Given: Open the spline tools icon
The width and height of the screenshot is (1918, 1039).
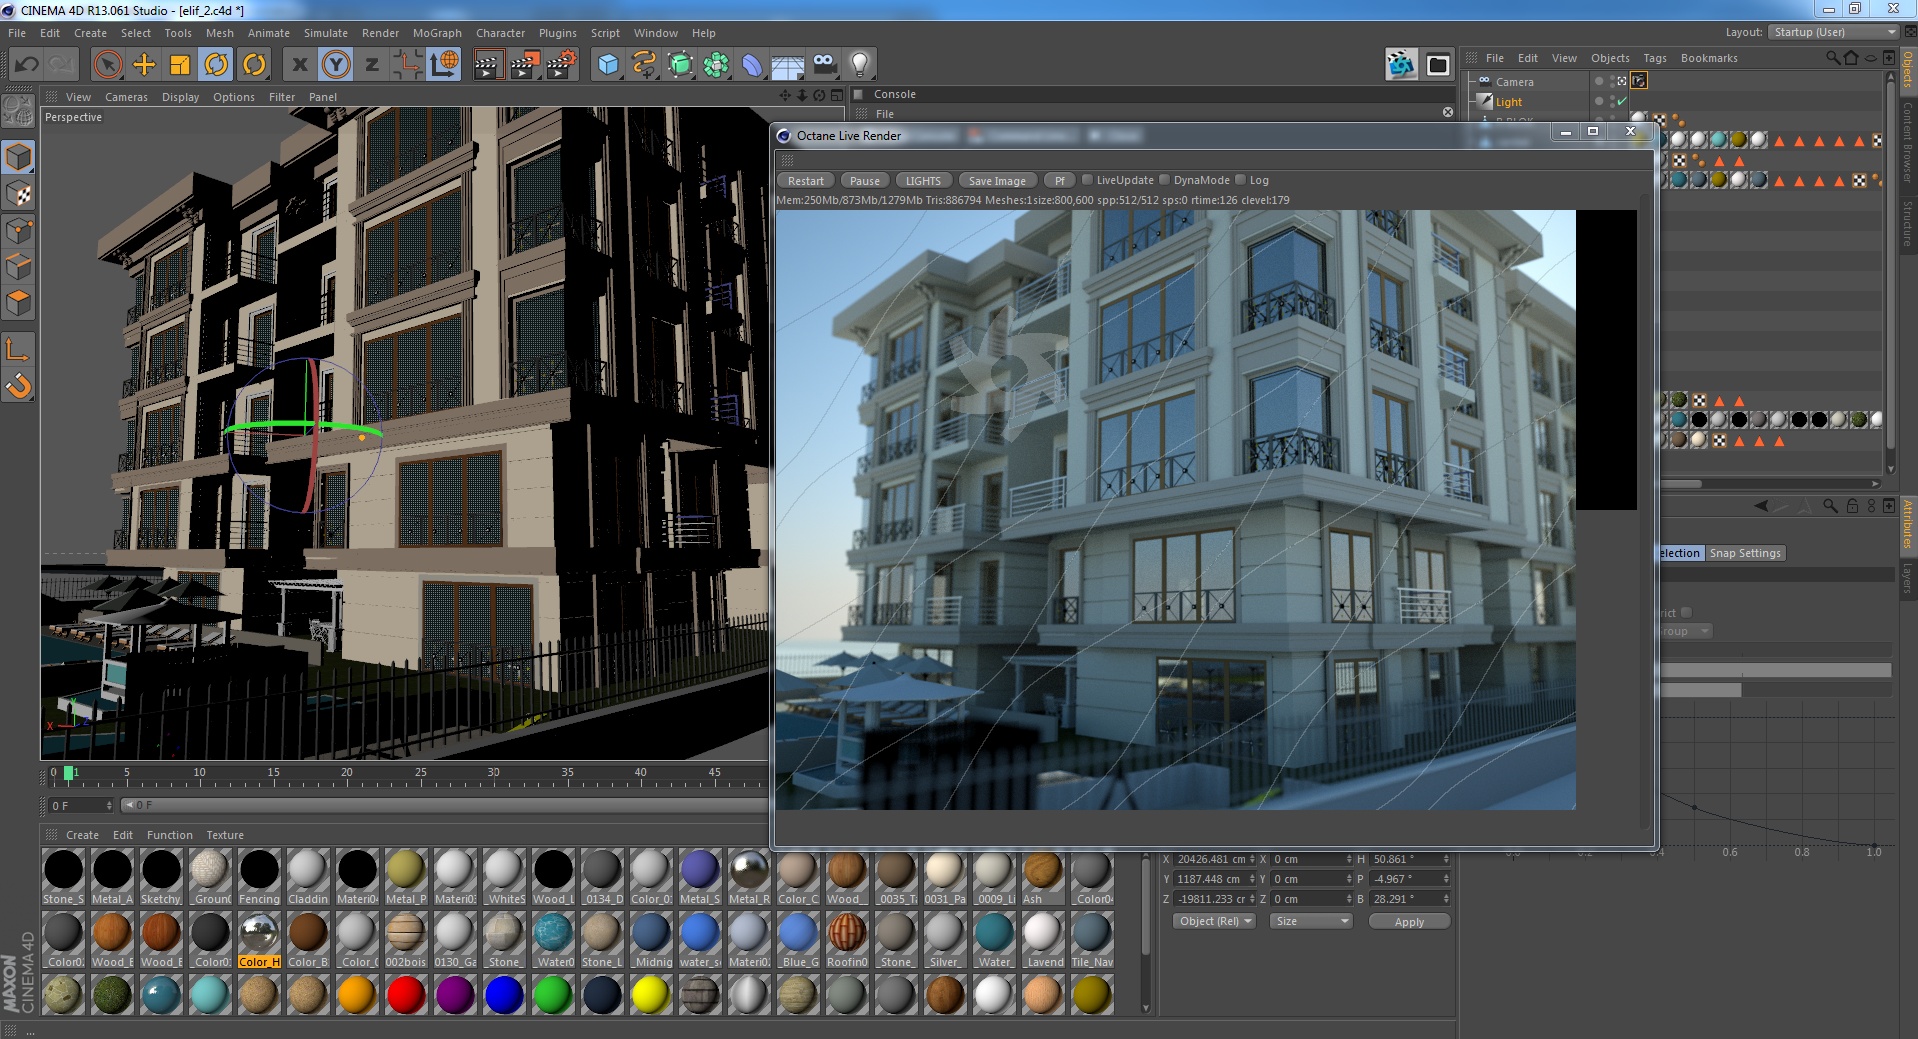Looking at the screenshot, I should (644, 65).
